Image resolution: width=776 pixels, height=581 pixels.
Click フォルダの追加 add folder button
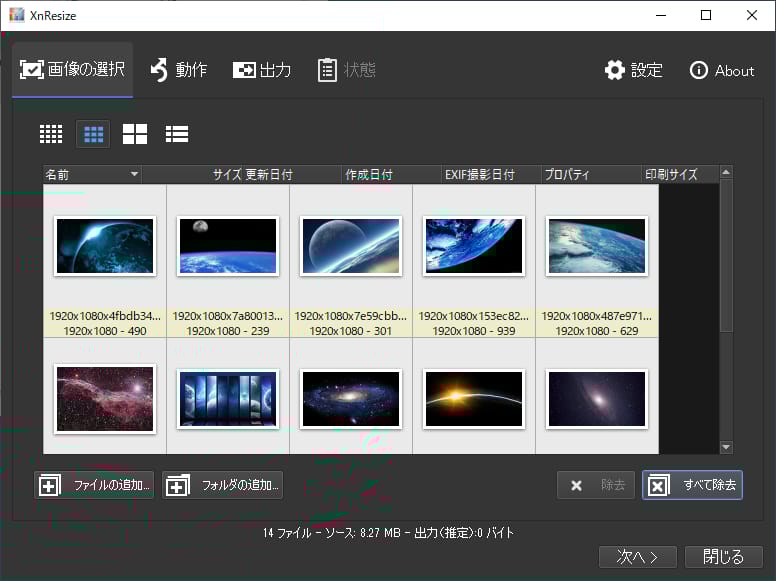click(223, 485)
